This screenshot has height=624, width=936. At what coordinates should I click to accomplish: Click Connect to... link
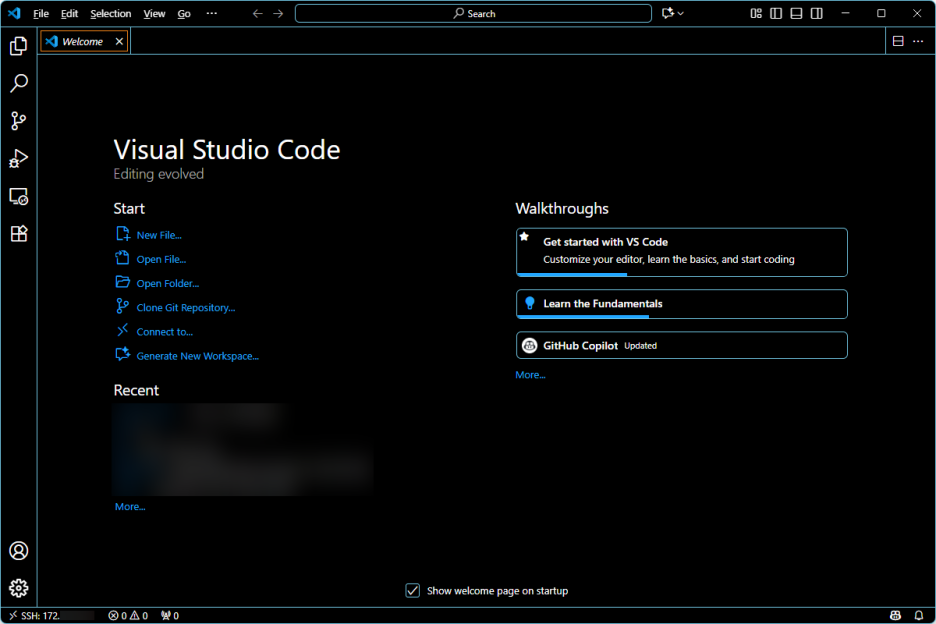pyautogui.click(x=165, y=332)
